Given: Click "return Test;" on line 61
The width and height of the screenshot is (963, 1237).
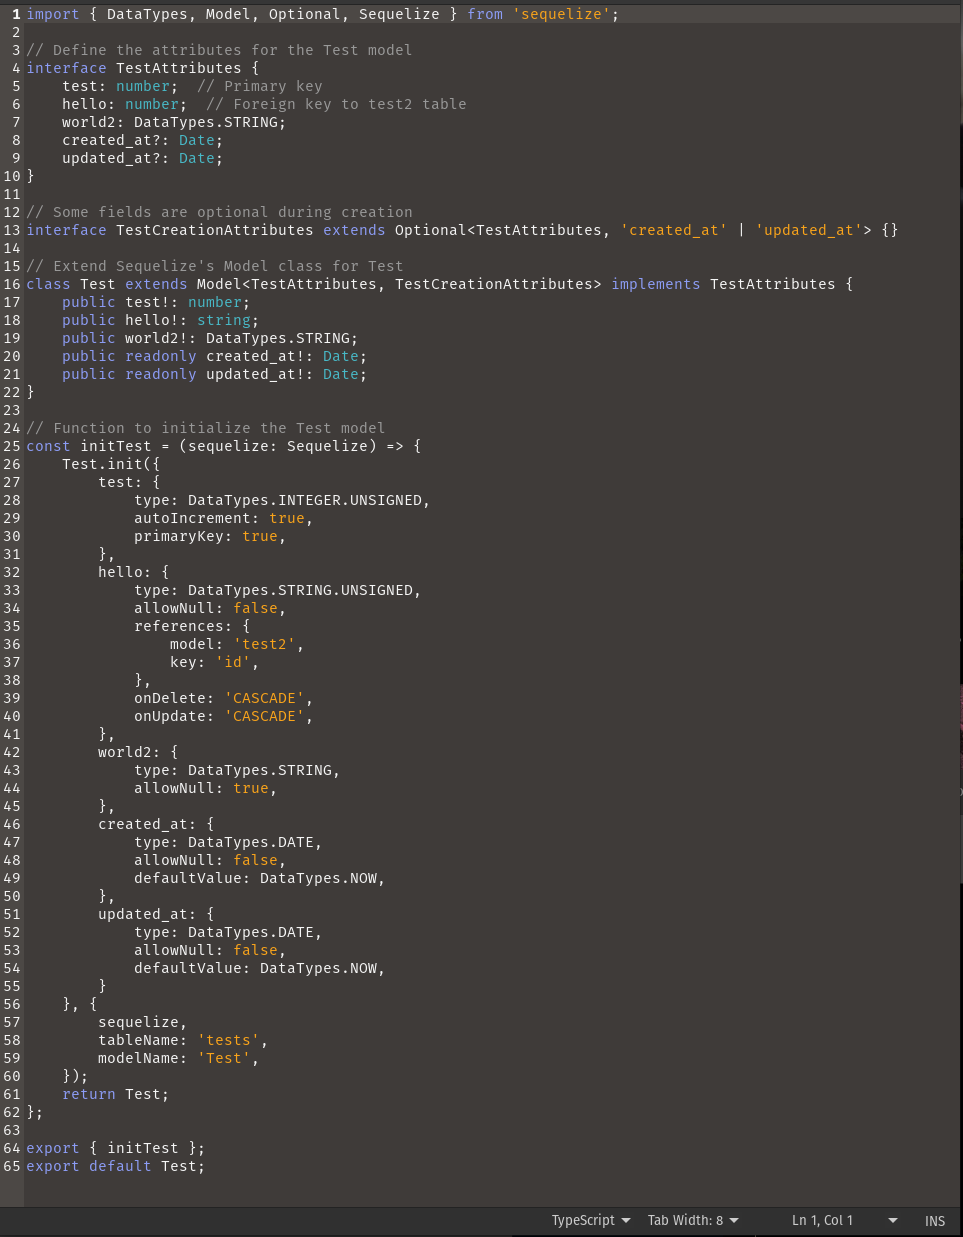Looking at the screenshot, I should [x=115, y=1094].
